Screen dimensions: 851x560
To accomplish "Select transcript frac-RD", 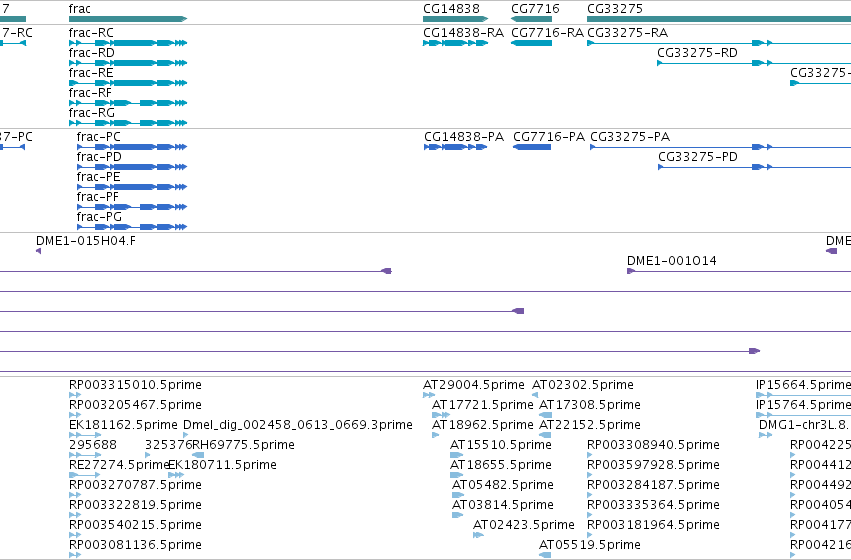I will [x=128, y=63].
